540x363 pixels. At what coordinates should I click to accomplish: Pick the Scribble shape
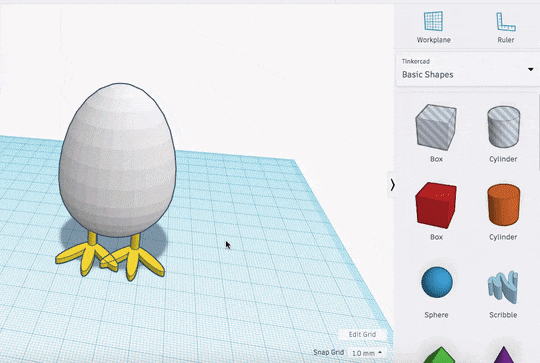click(x=503, y=287)
